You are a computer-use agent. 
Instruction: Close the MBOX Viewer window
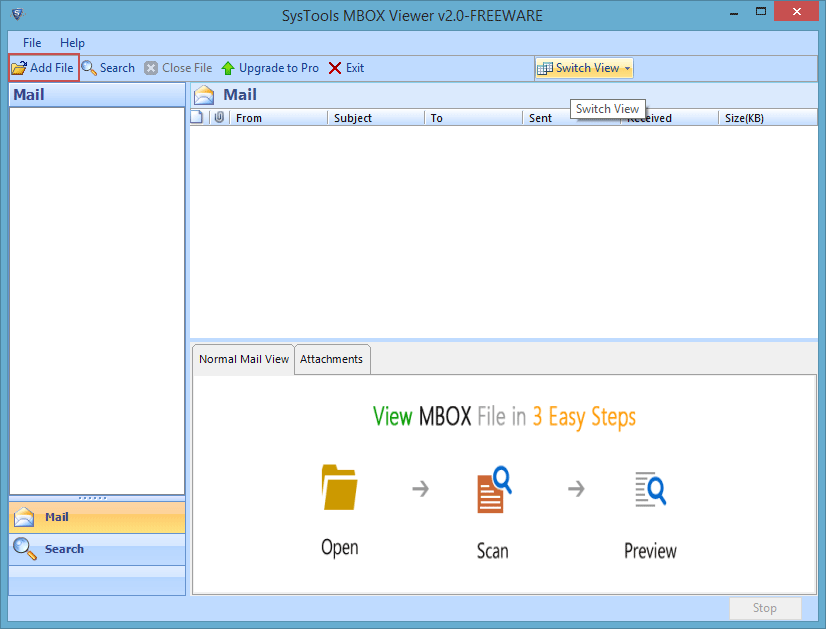796,12
